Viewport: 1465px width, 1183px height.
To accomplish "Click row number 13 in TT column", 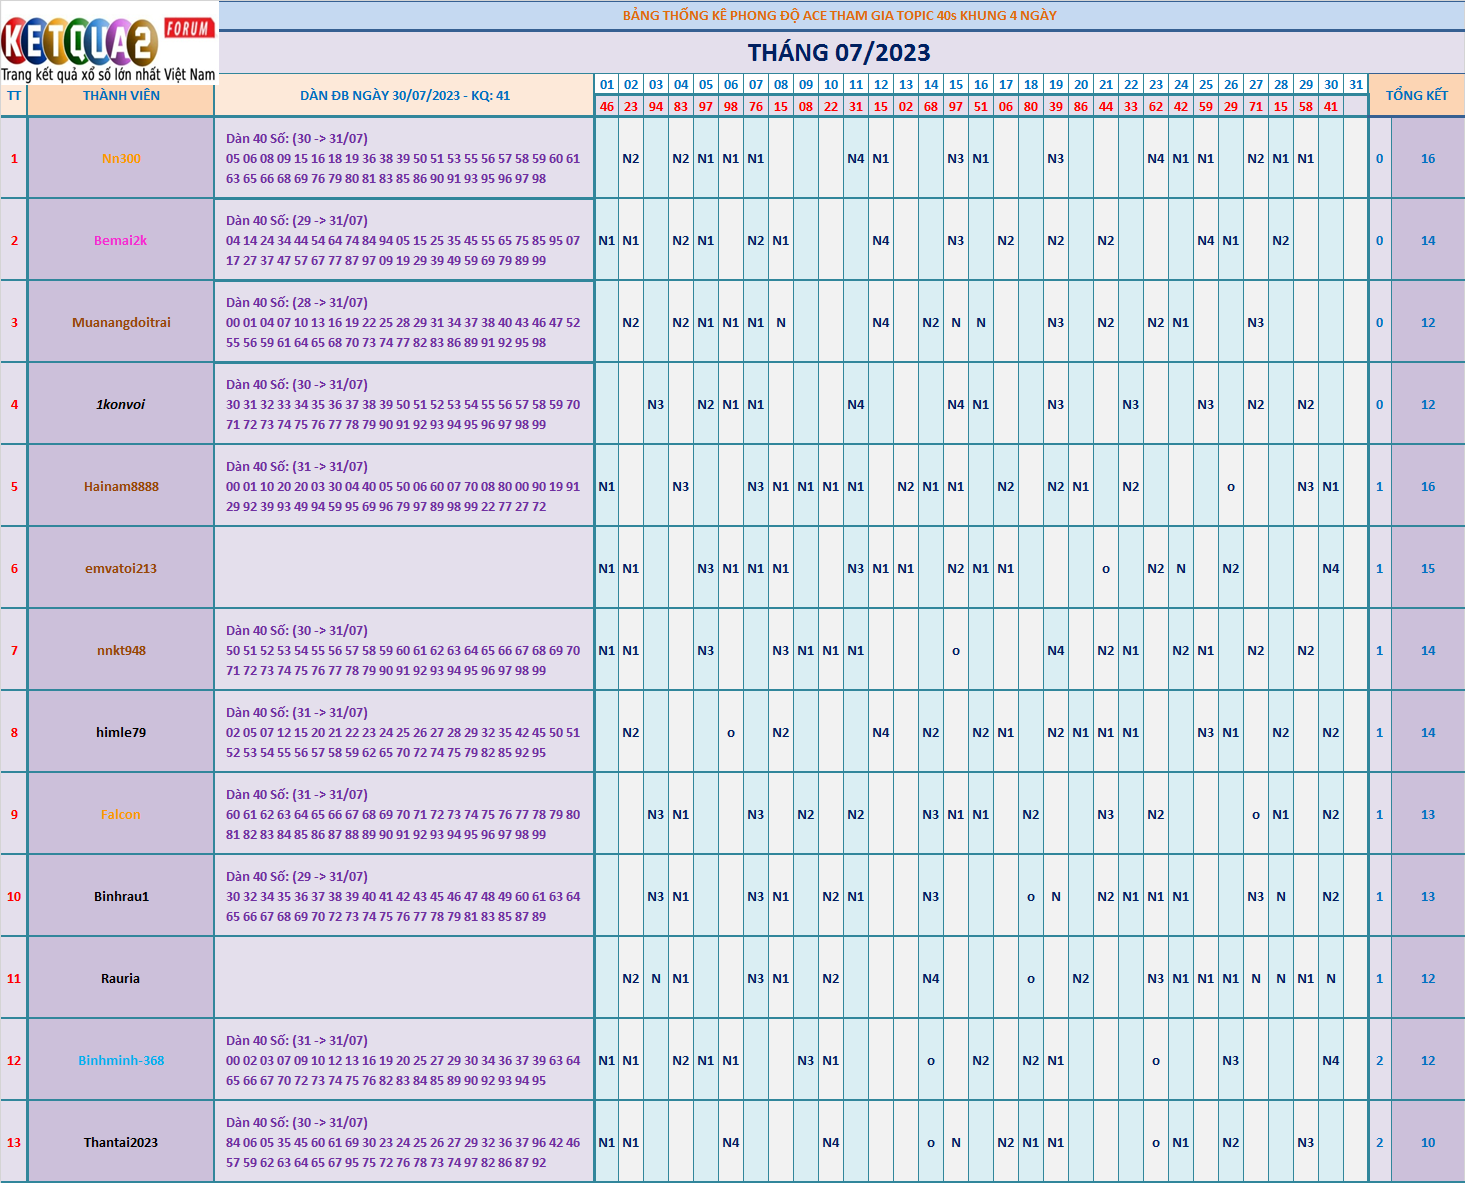I will coord(14,1143).
